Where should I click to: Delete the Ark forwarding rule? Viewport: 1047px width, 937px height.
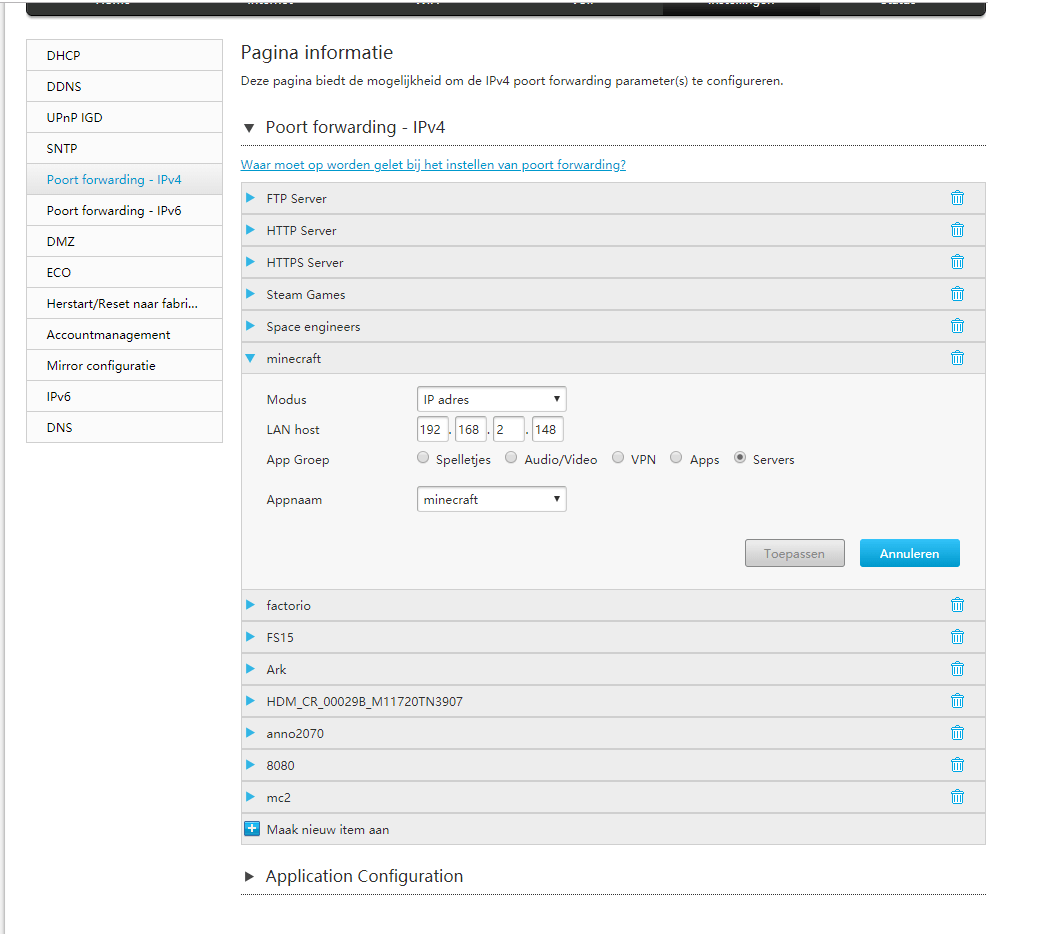tap(957, 669)
